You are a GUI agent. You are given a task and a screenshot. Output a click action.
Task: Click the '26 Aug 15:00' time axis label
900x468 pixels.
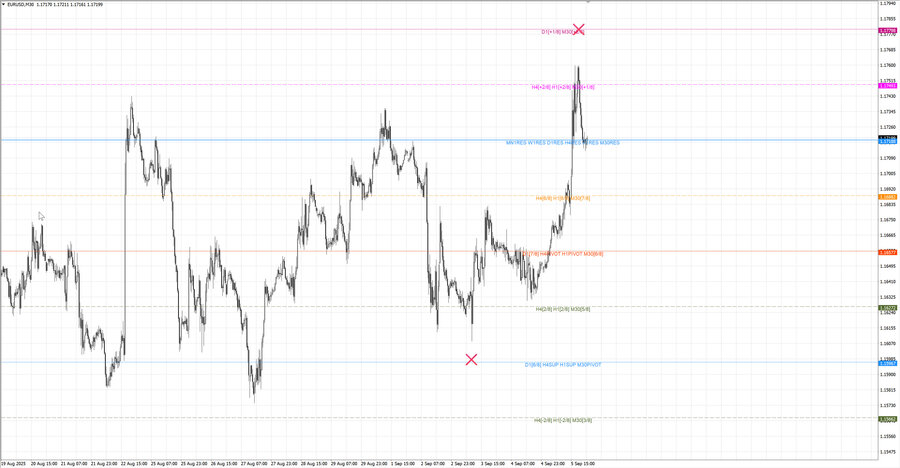[224, 463]
